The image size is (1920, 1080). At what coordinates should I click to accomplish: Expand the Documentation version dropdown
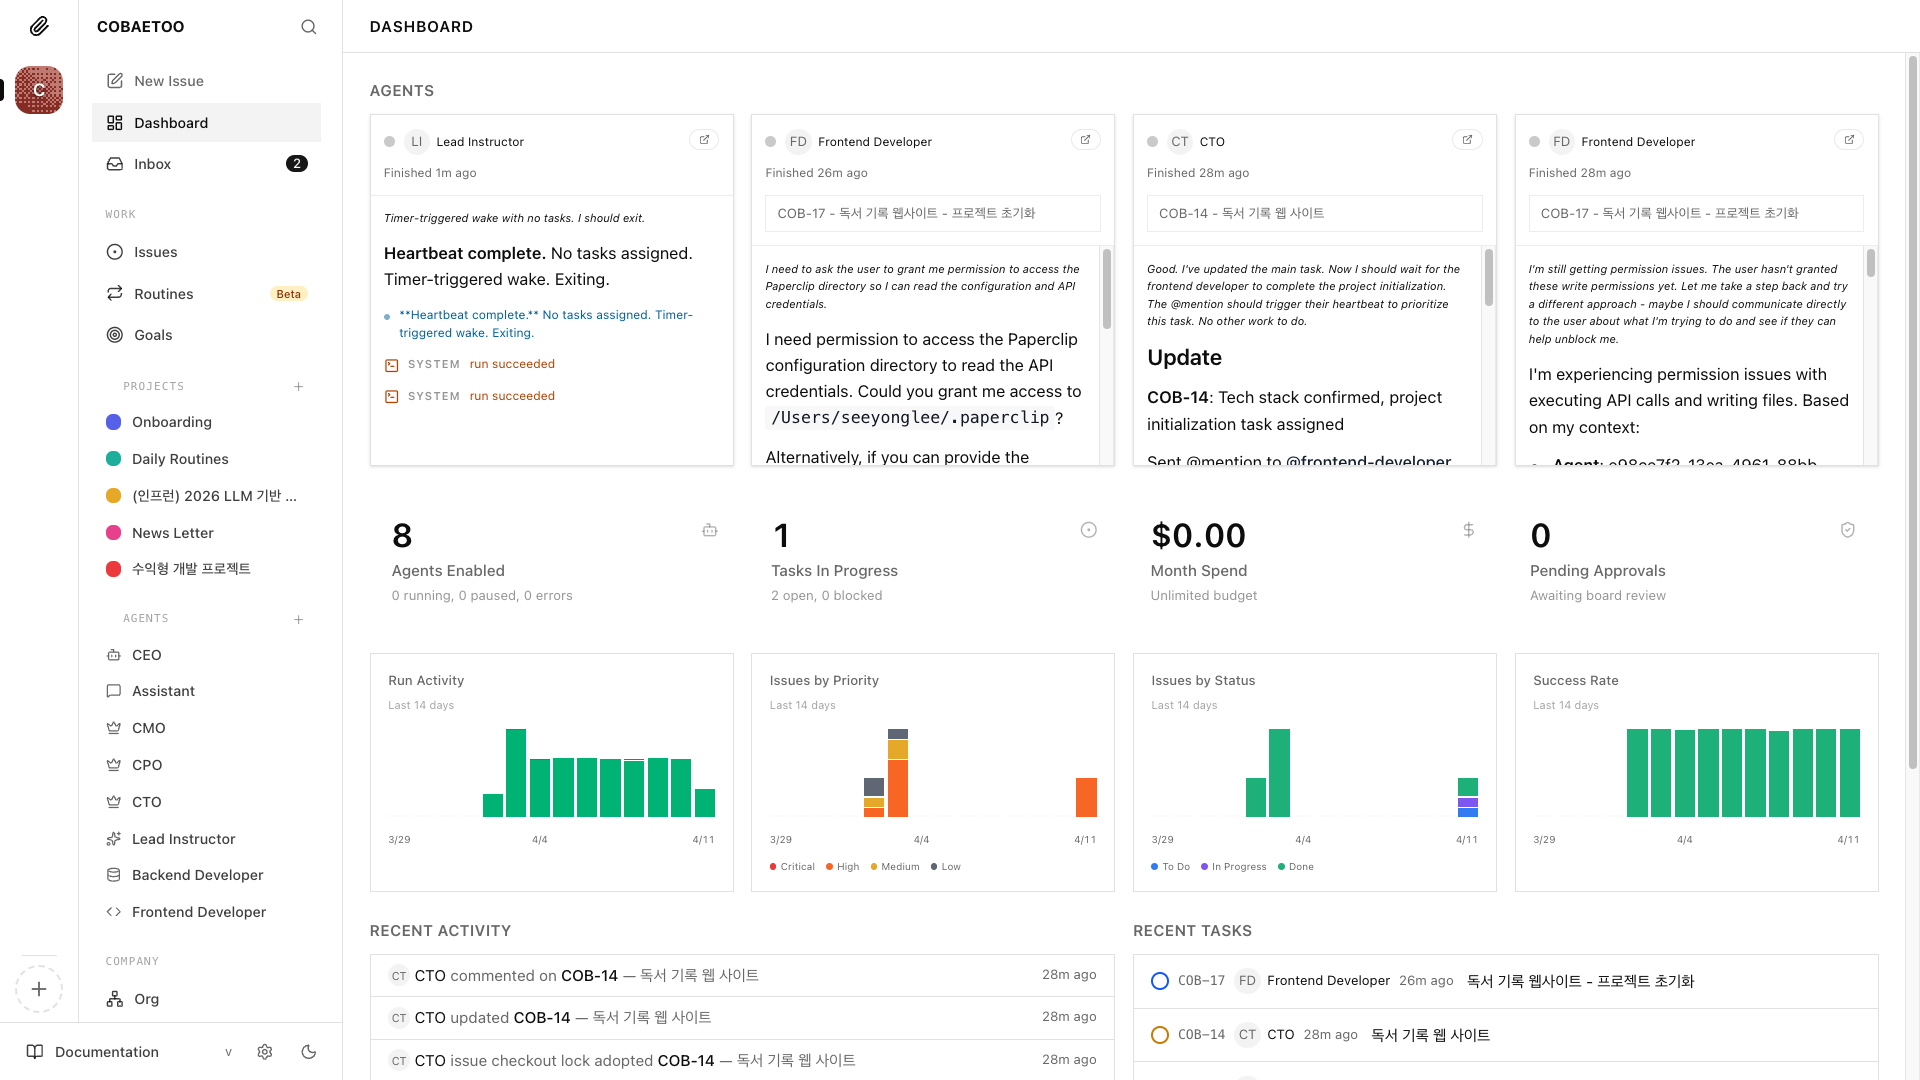tap(228, 1052)
